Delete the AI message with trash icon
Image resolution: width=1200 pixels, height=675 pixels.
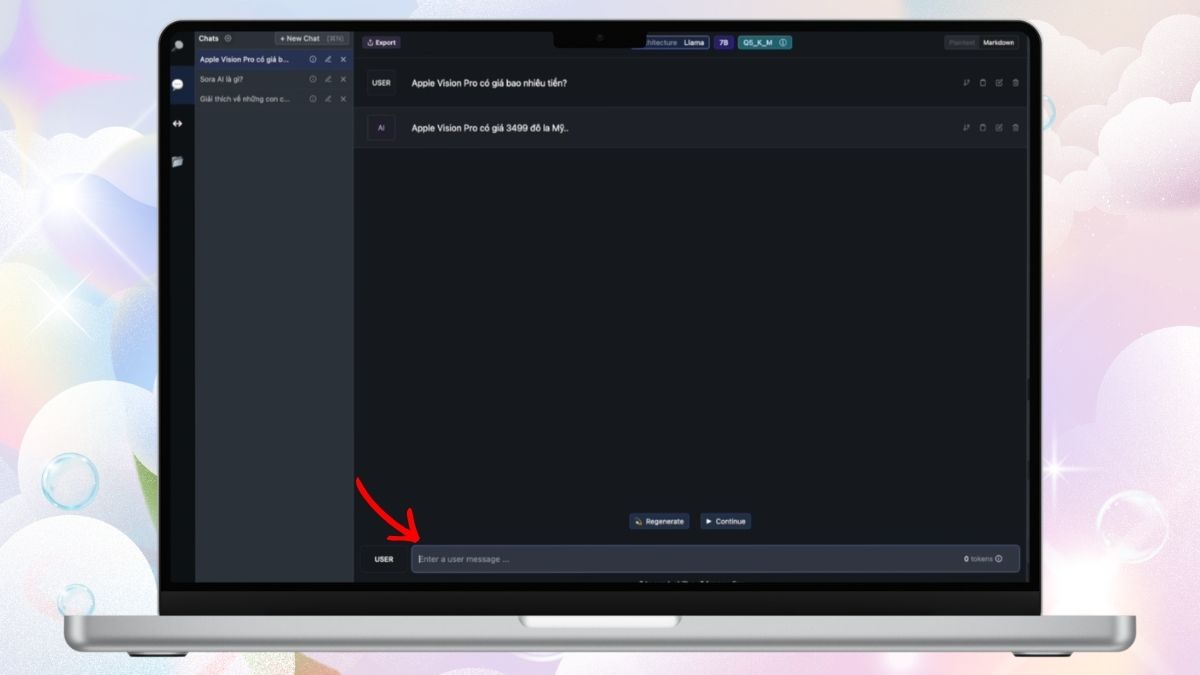coord(1015,128)
